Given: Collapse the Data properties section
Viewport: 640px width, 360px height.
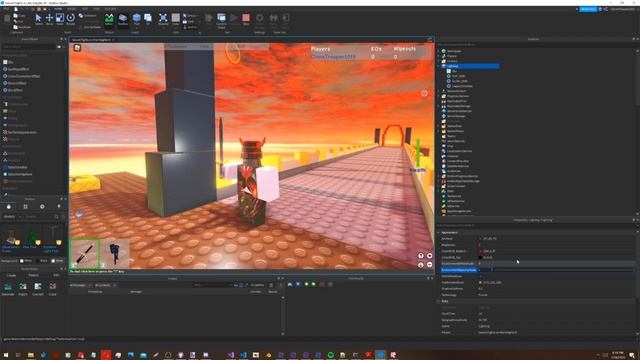Looking at the screenshot, I should (x=439, y=301).
